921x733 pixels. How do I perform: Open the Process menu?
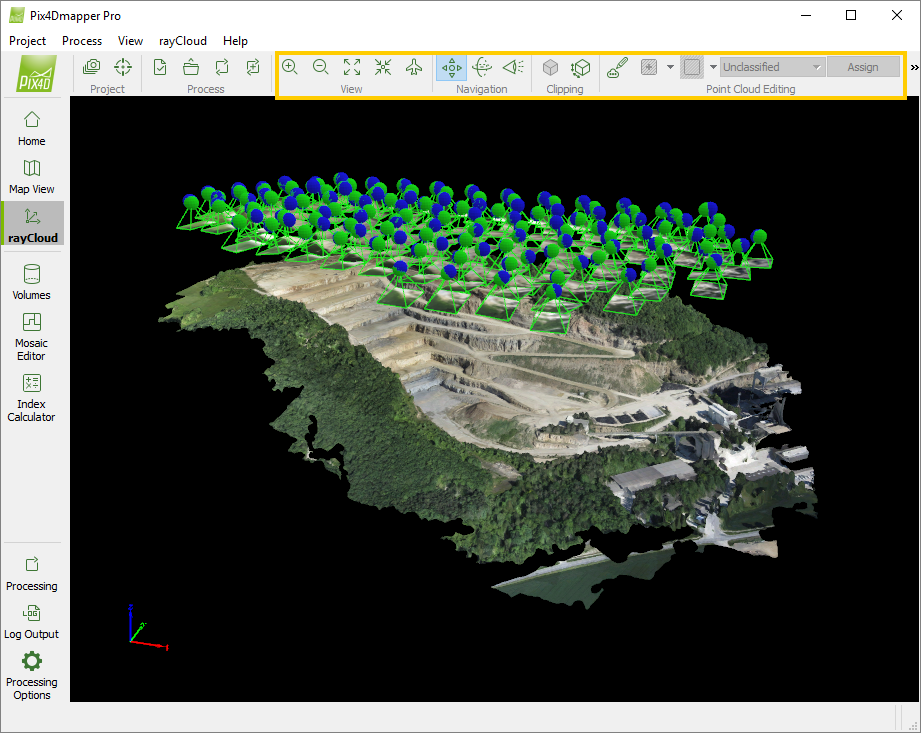(81, 41)
